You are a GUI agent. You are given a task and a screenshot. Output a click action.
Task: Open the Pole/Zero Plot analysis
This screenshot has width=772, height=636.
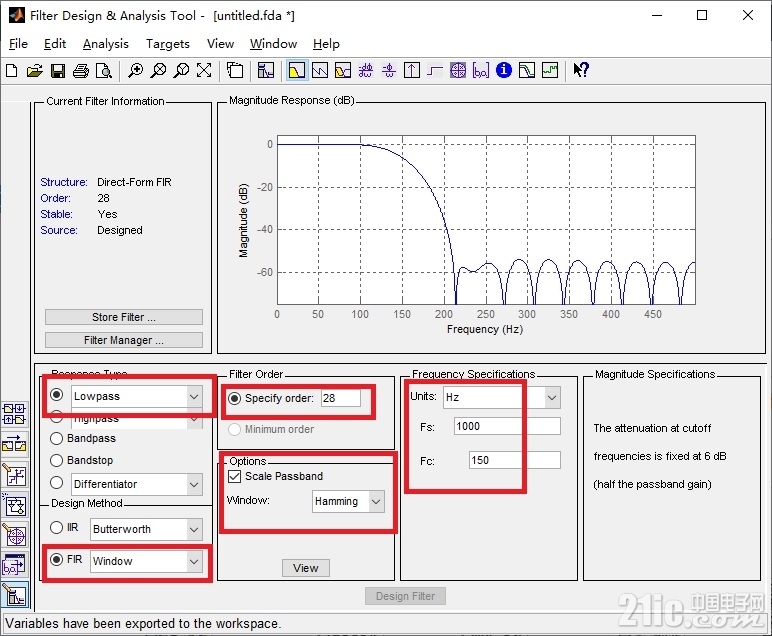[458, 70]
